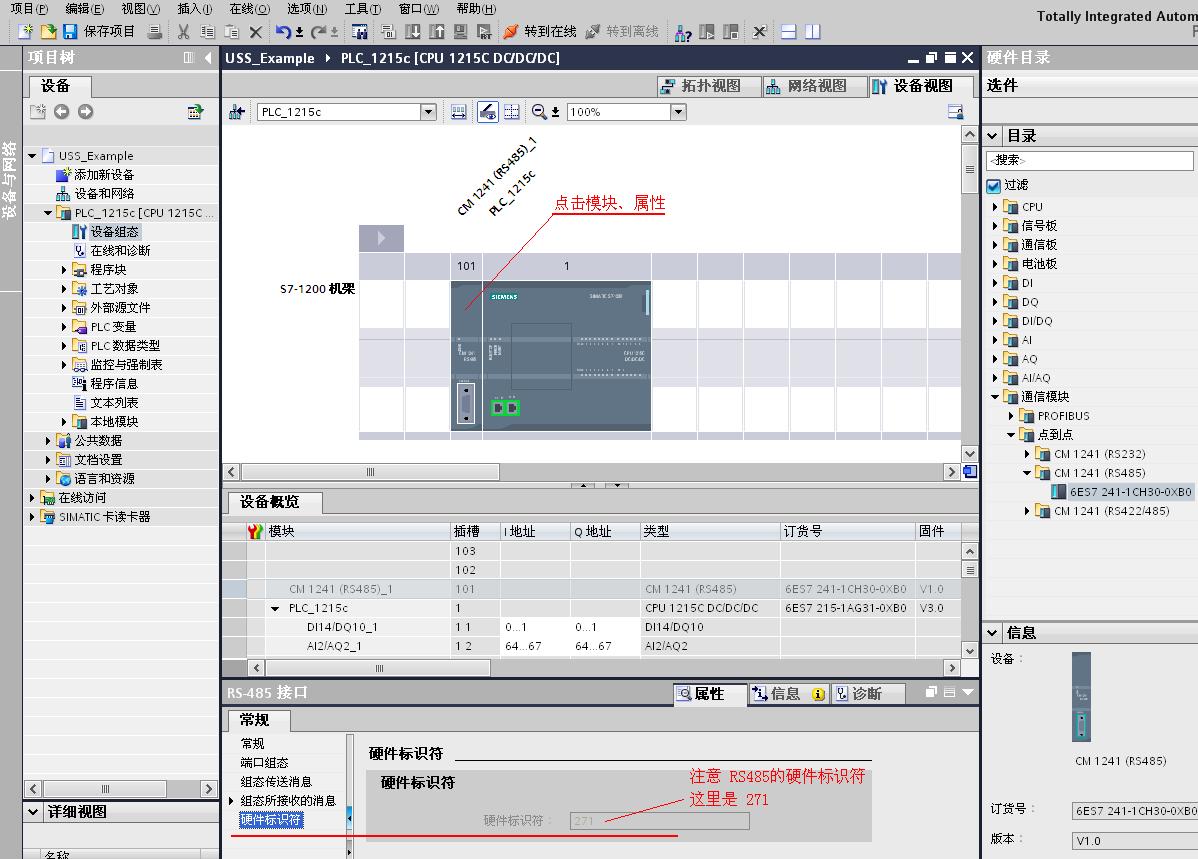
Task: Open the 100% zoom level dropdown
Action: coord(678,112)
